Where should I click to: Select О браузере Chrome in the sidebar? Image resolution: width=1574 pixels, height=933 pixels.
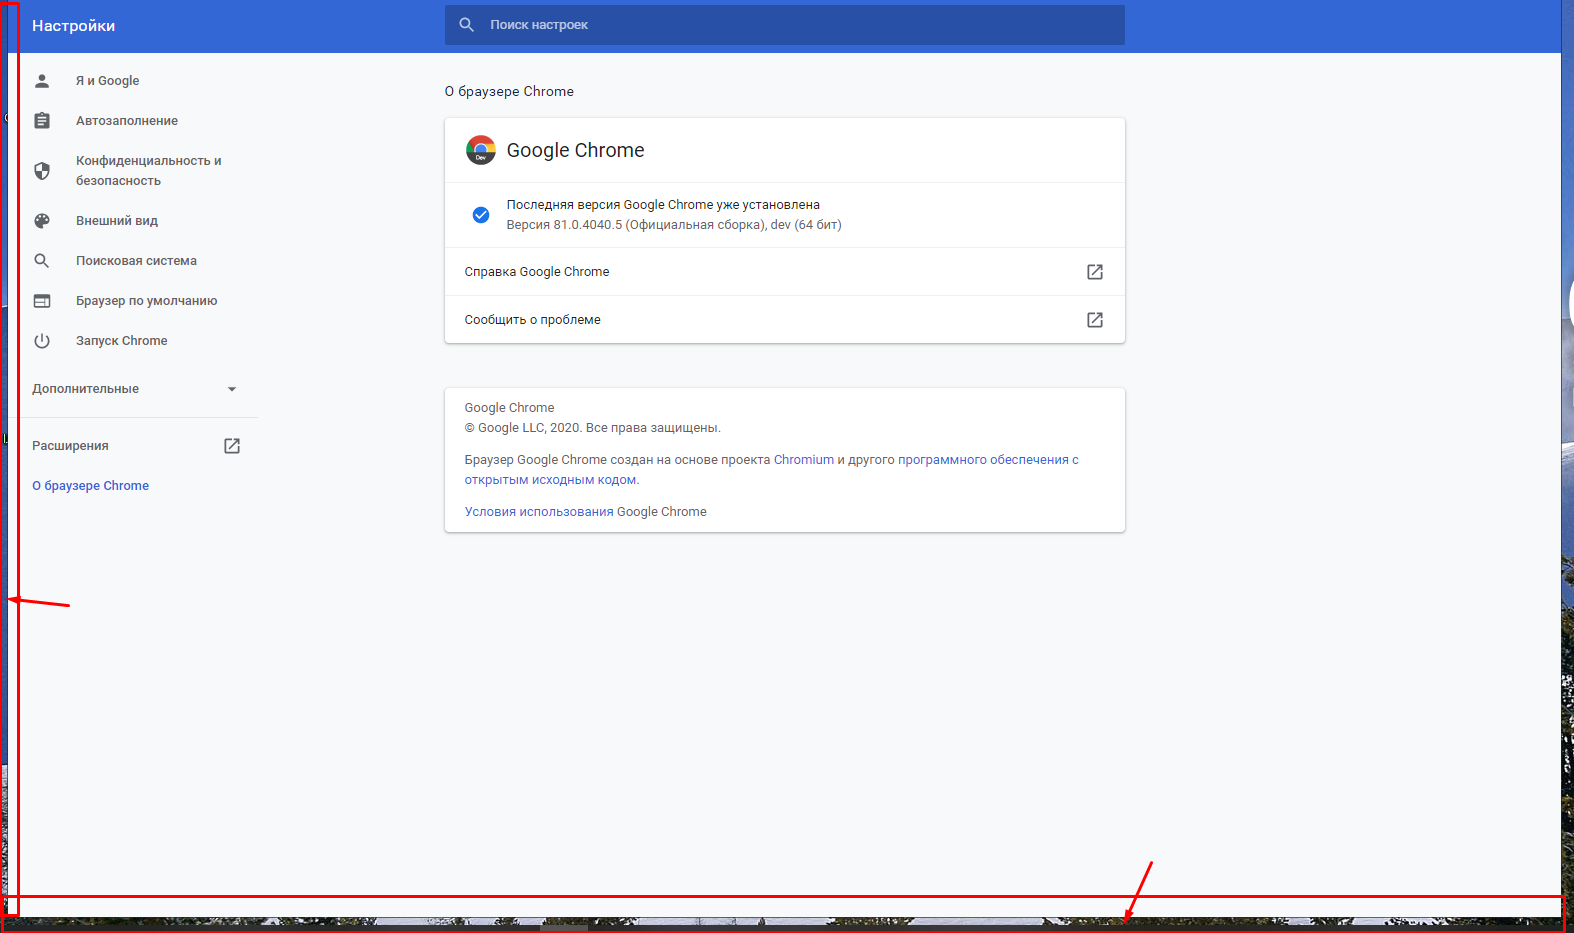coord(90,486)
